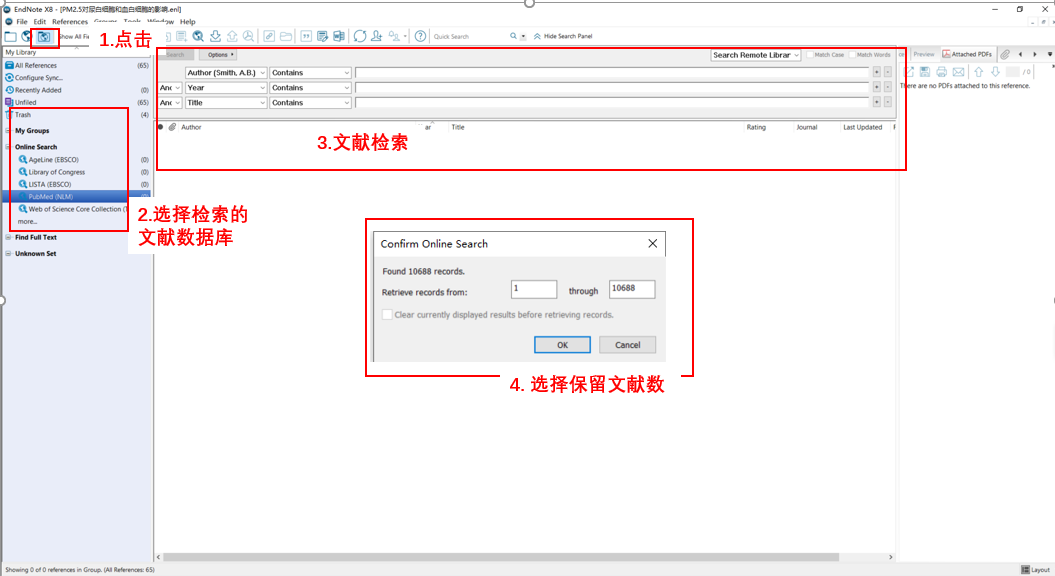Screen dimensions: 1055x576
Task: Switch to the Preview tab
Action: tap(924, 55)
